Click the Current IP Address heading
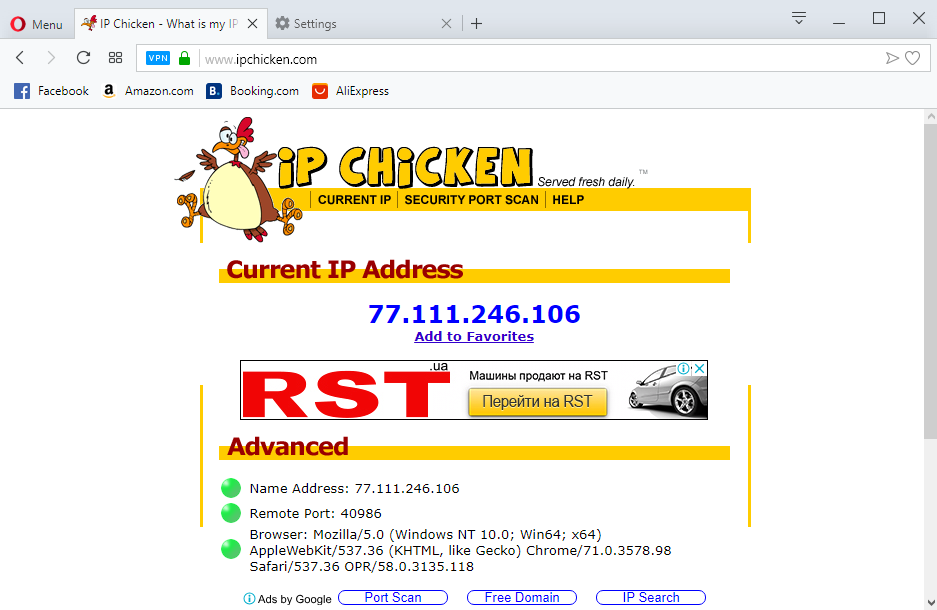Viewport: 937px width, 610px height. coord(344,269)
